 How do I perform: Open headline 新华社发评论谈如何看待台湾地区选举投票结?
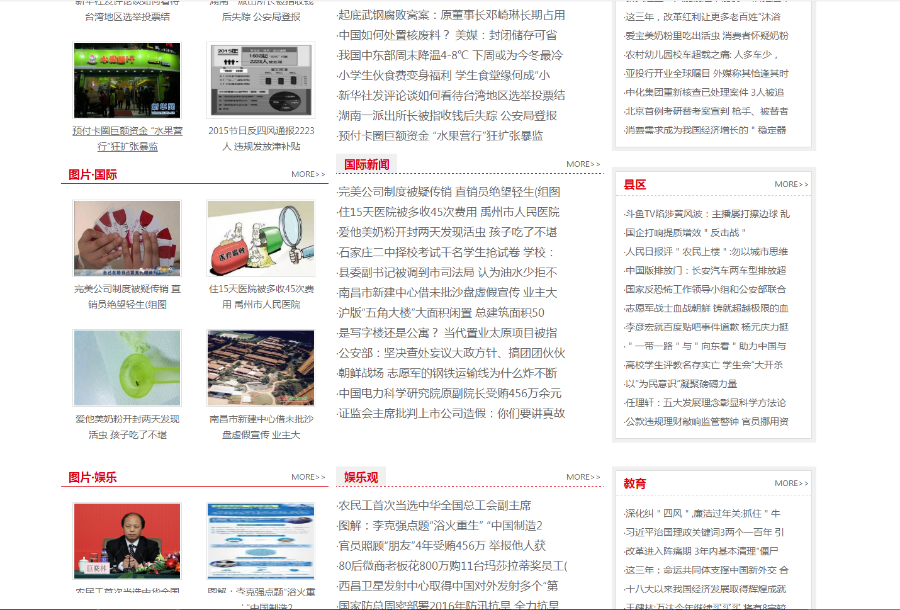pos(451,95)
